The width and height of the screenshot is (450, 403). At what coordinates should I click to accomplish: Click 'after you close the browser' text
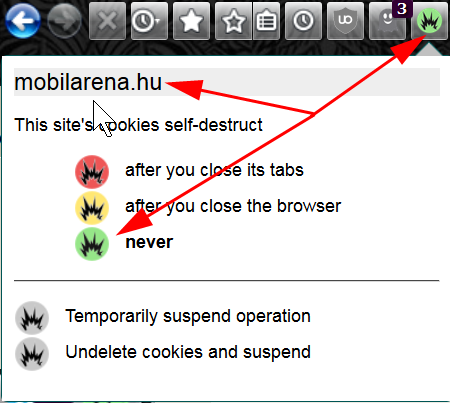point(233,206)
